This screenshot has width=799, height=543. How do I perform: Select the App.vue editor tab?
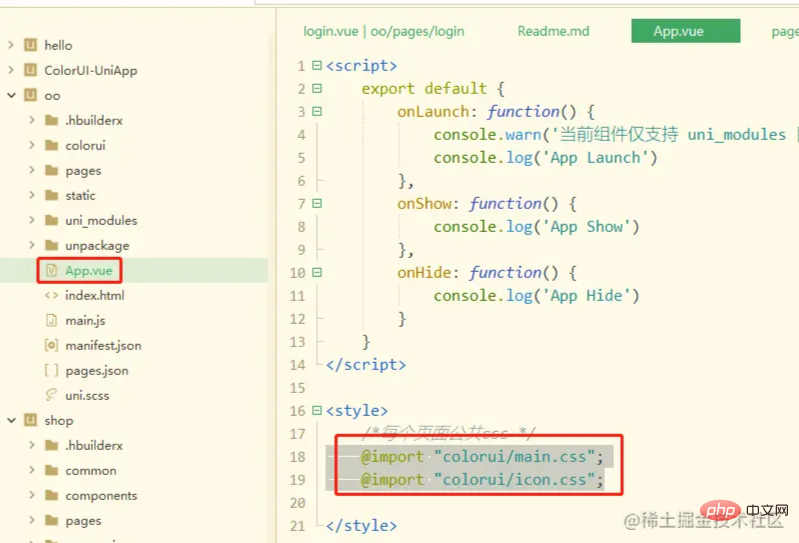685,31
